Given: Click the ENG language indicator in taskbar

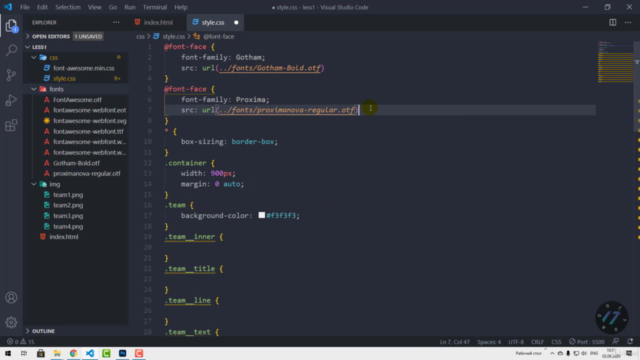Looking at the screenshot, I should [594, 353].
